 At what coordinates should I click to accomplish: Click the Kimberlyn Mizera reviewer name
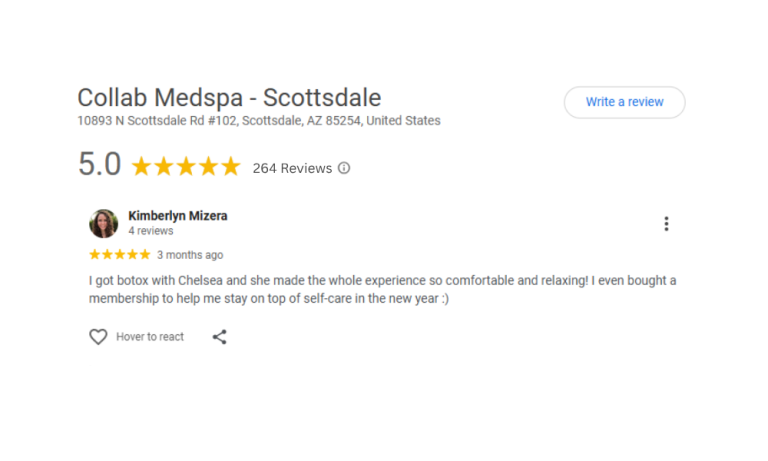[178, 216]
